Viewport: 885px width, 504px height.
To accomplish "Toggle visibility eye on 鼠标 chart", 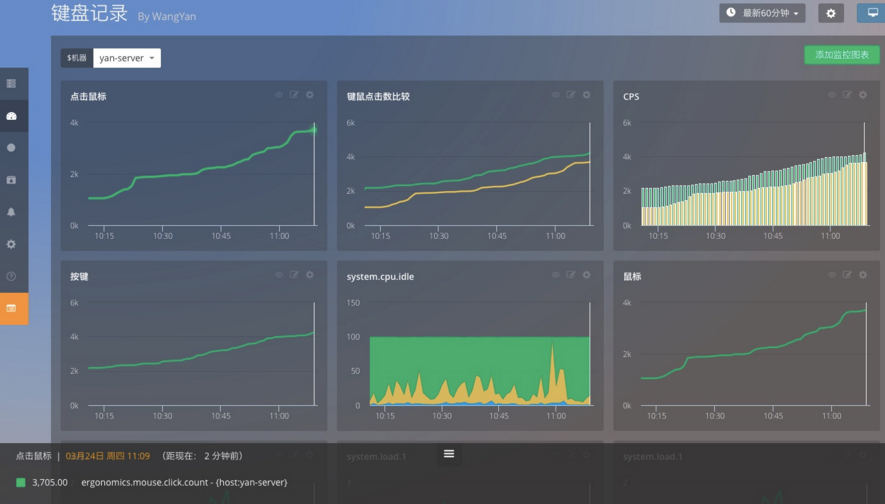I will coord(831,275).
